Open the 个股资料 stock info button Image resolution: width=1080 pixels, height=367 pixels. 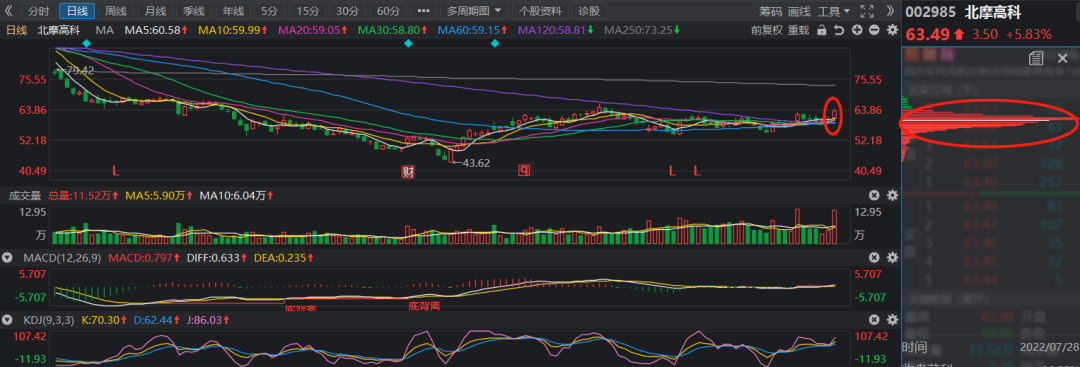point(541,11)
